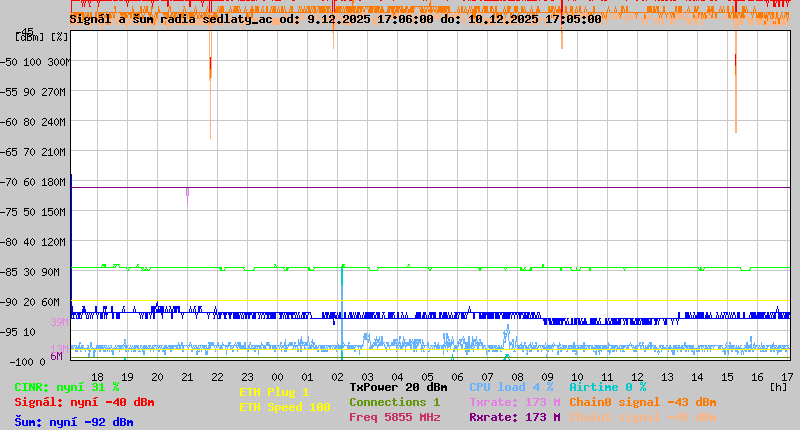Viewport: 800px width, 430px height.
Task: Select the ETH Speed 100 label
Action: pos(285,407)
